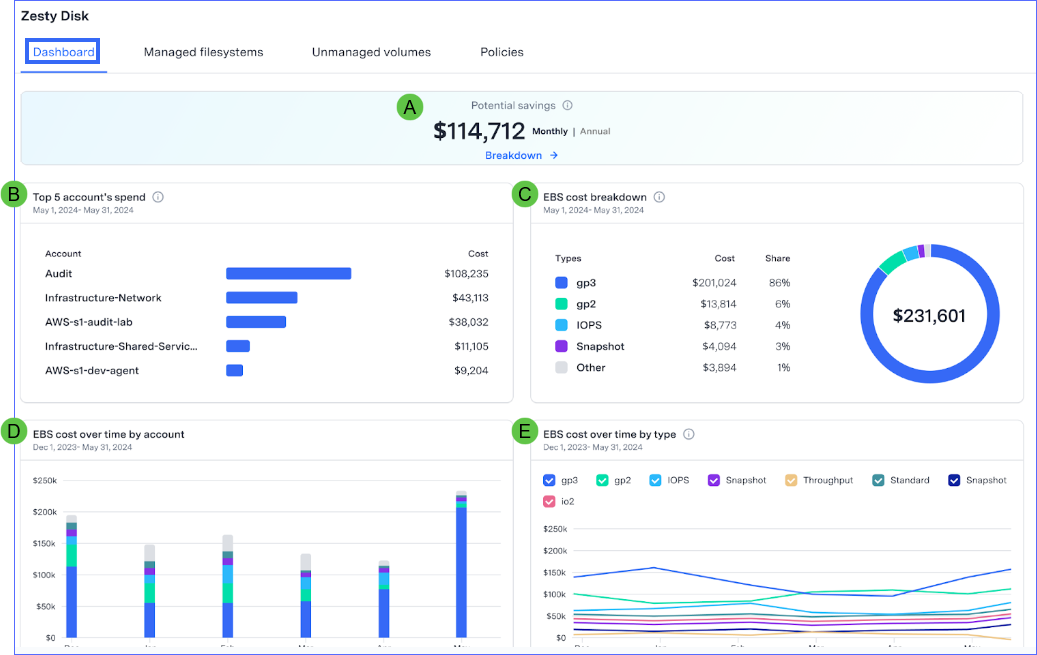Click the green E annotation marker
This screenshot has height=655, width=1037.
(524, 432)
